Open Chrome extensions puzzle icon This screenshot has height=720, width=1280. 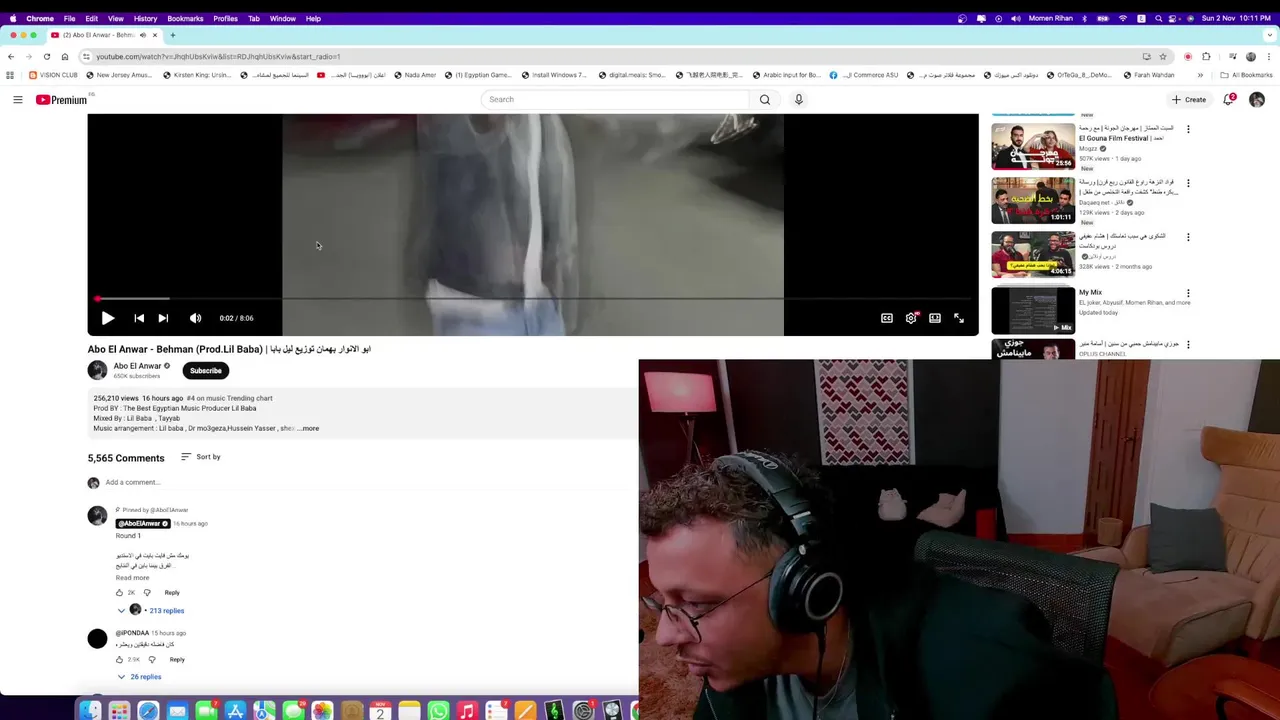click(1206, 56)
